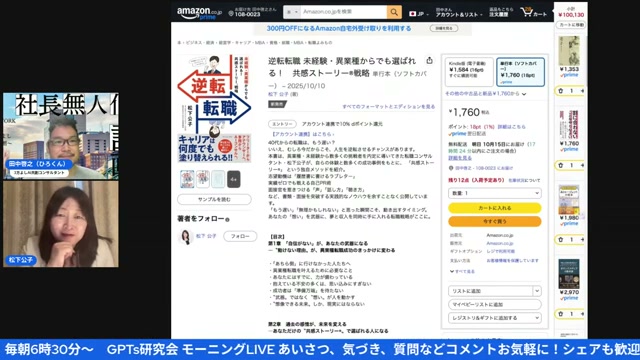The image size is (640, 360).
Task: Open author link under the book title
Action: click(277, 94)
